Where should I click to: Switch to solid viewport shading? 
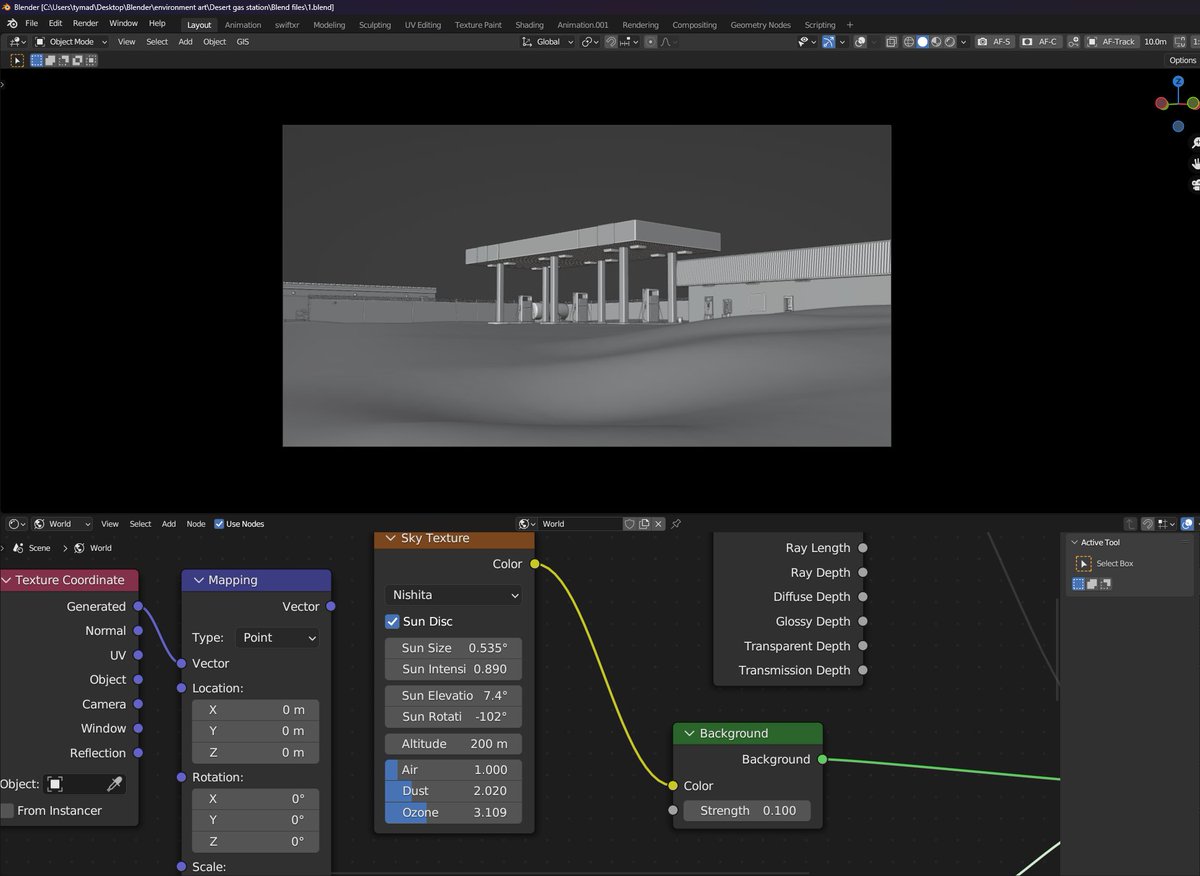pyautogui.click(x=922, y=42)
